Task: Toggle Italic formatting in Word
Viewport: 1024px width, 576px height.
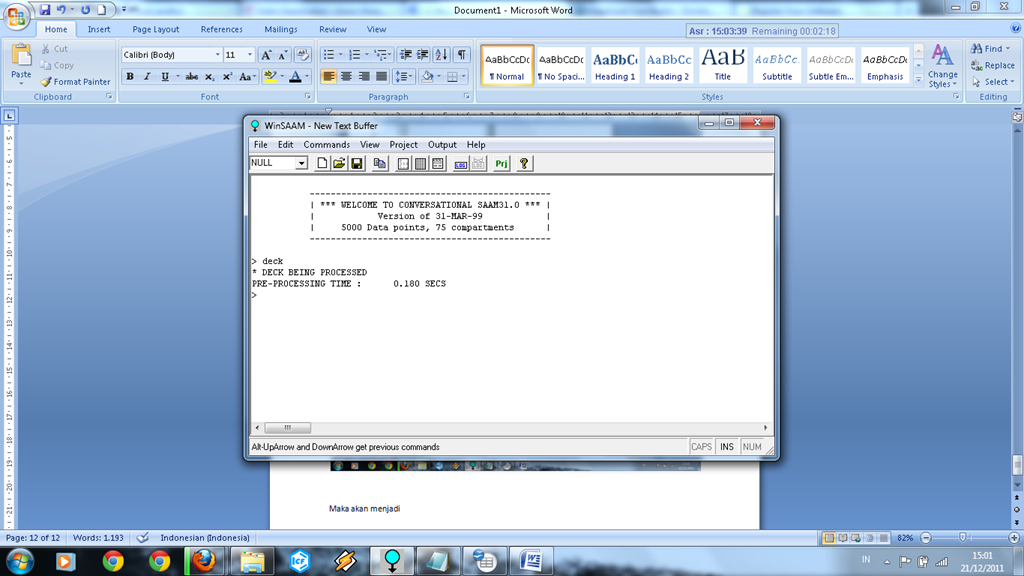Action: [147, 76]
